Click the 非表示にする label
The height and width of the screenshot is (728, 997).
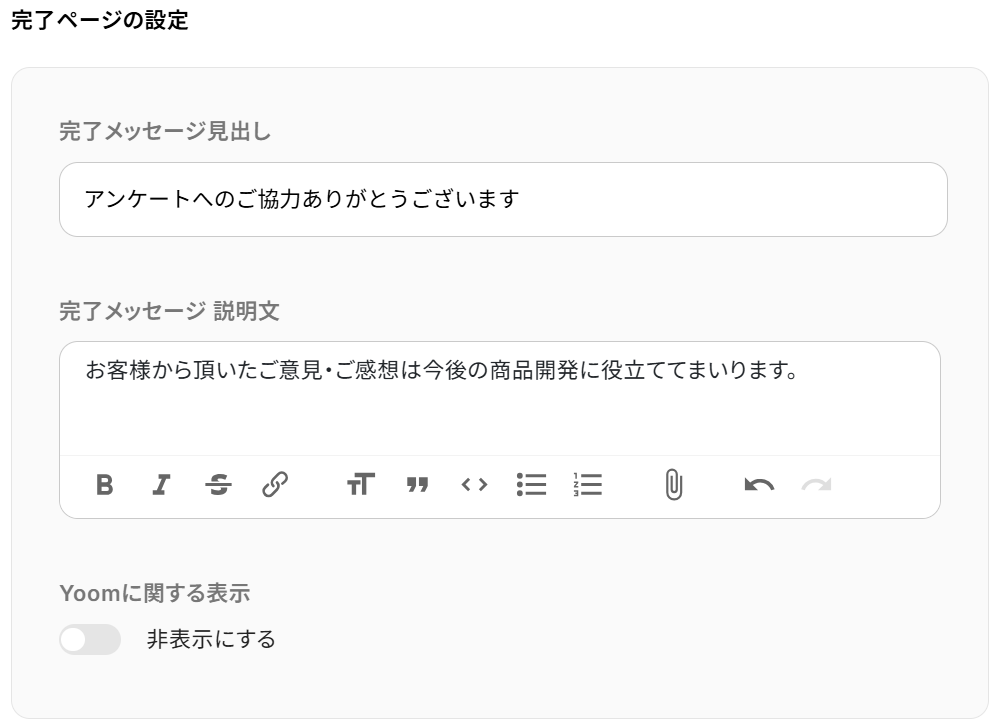click(212, 639)
